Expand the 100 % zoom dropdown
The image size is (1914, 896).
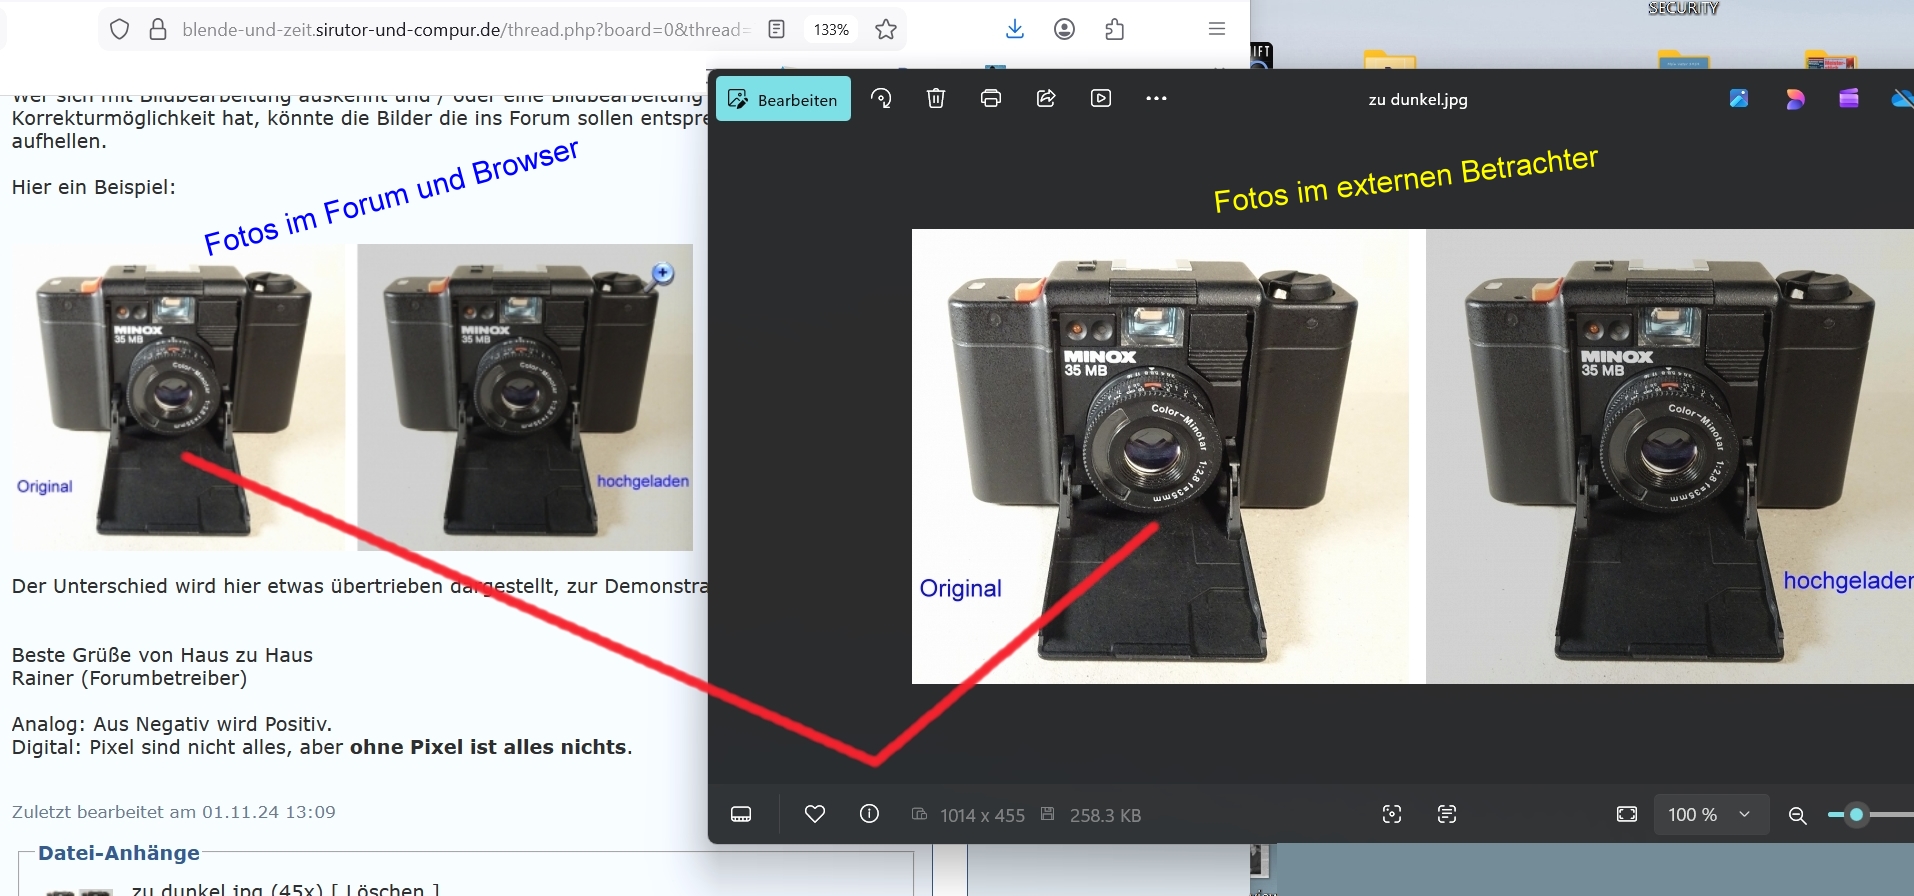pyautogui.click(x=1744, y=814)
